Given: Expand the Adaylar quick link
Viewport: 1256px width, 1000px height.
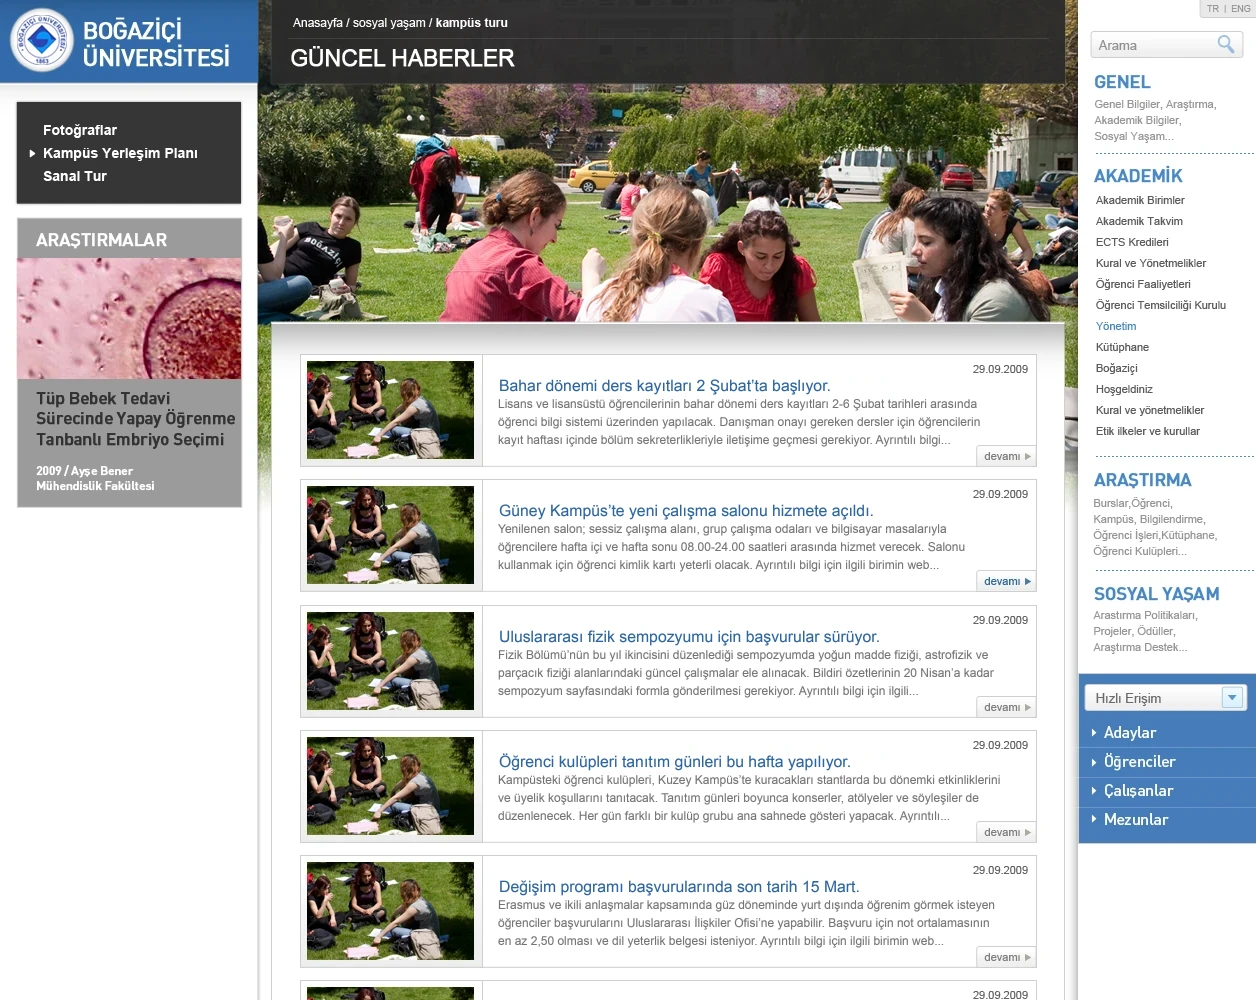Looking at the screenshot, I should (1130, 733).
